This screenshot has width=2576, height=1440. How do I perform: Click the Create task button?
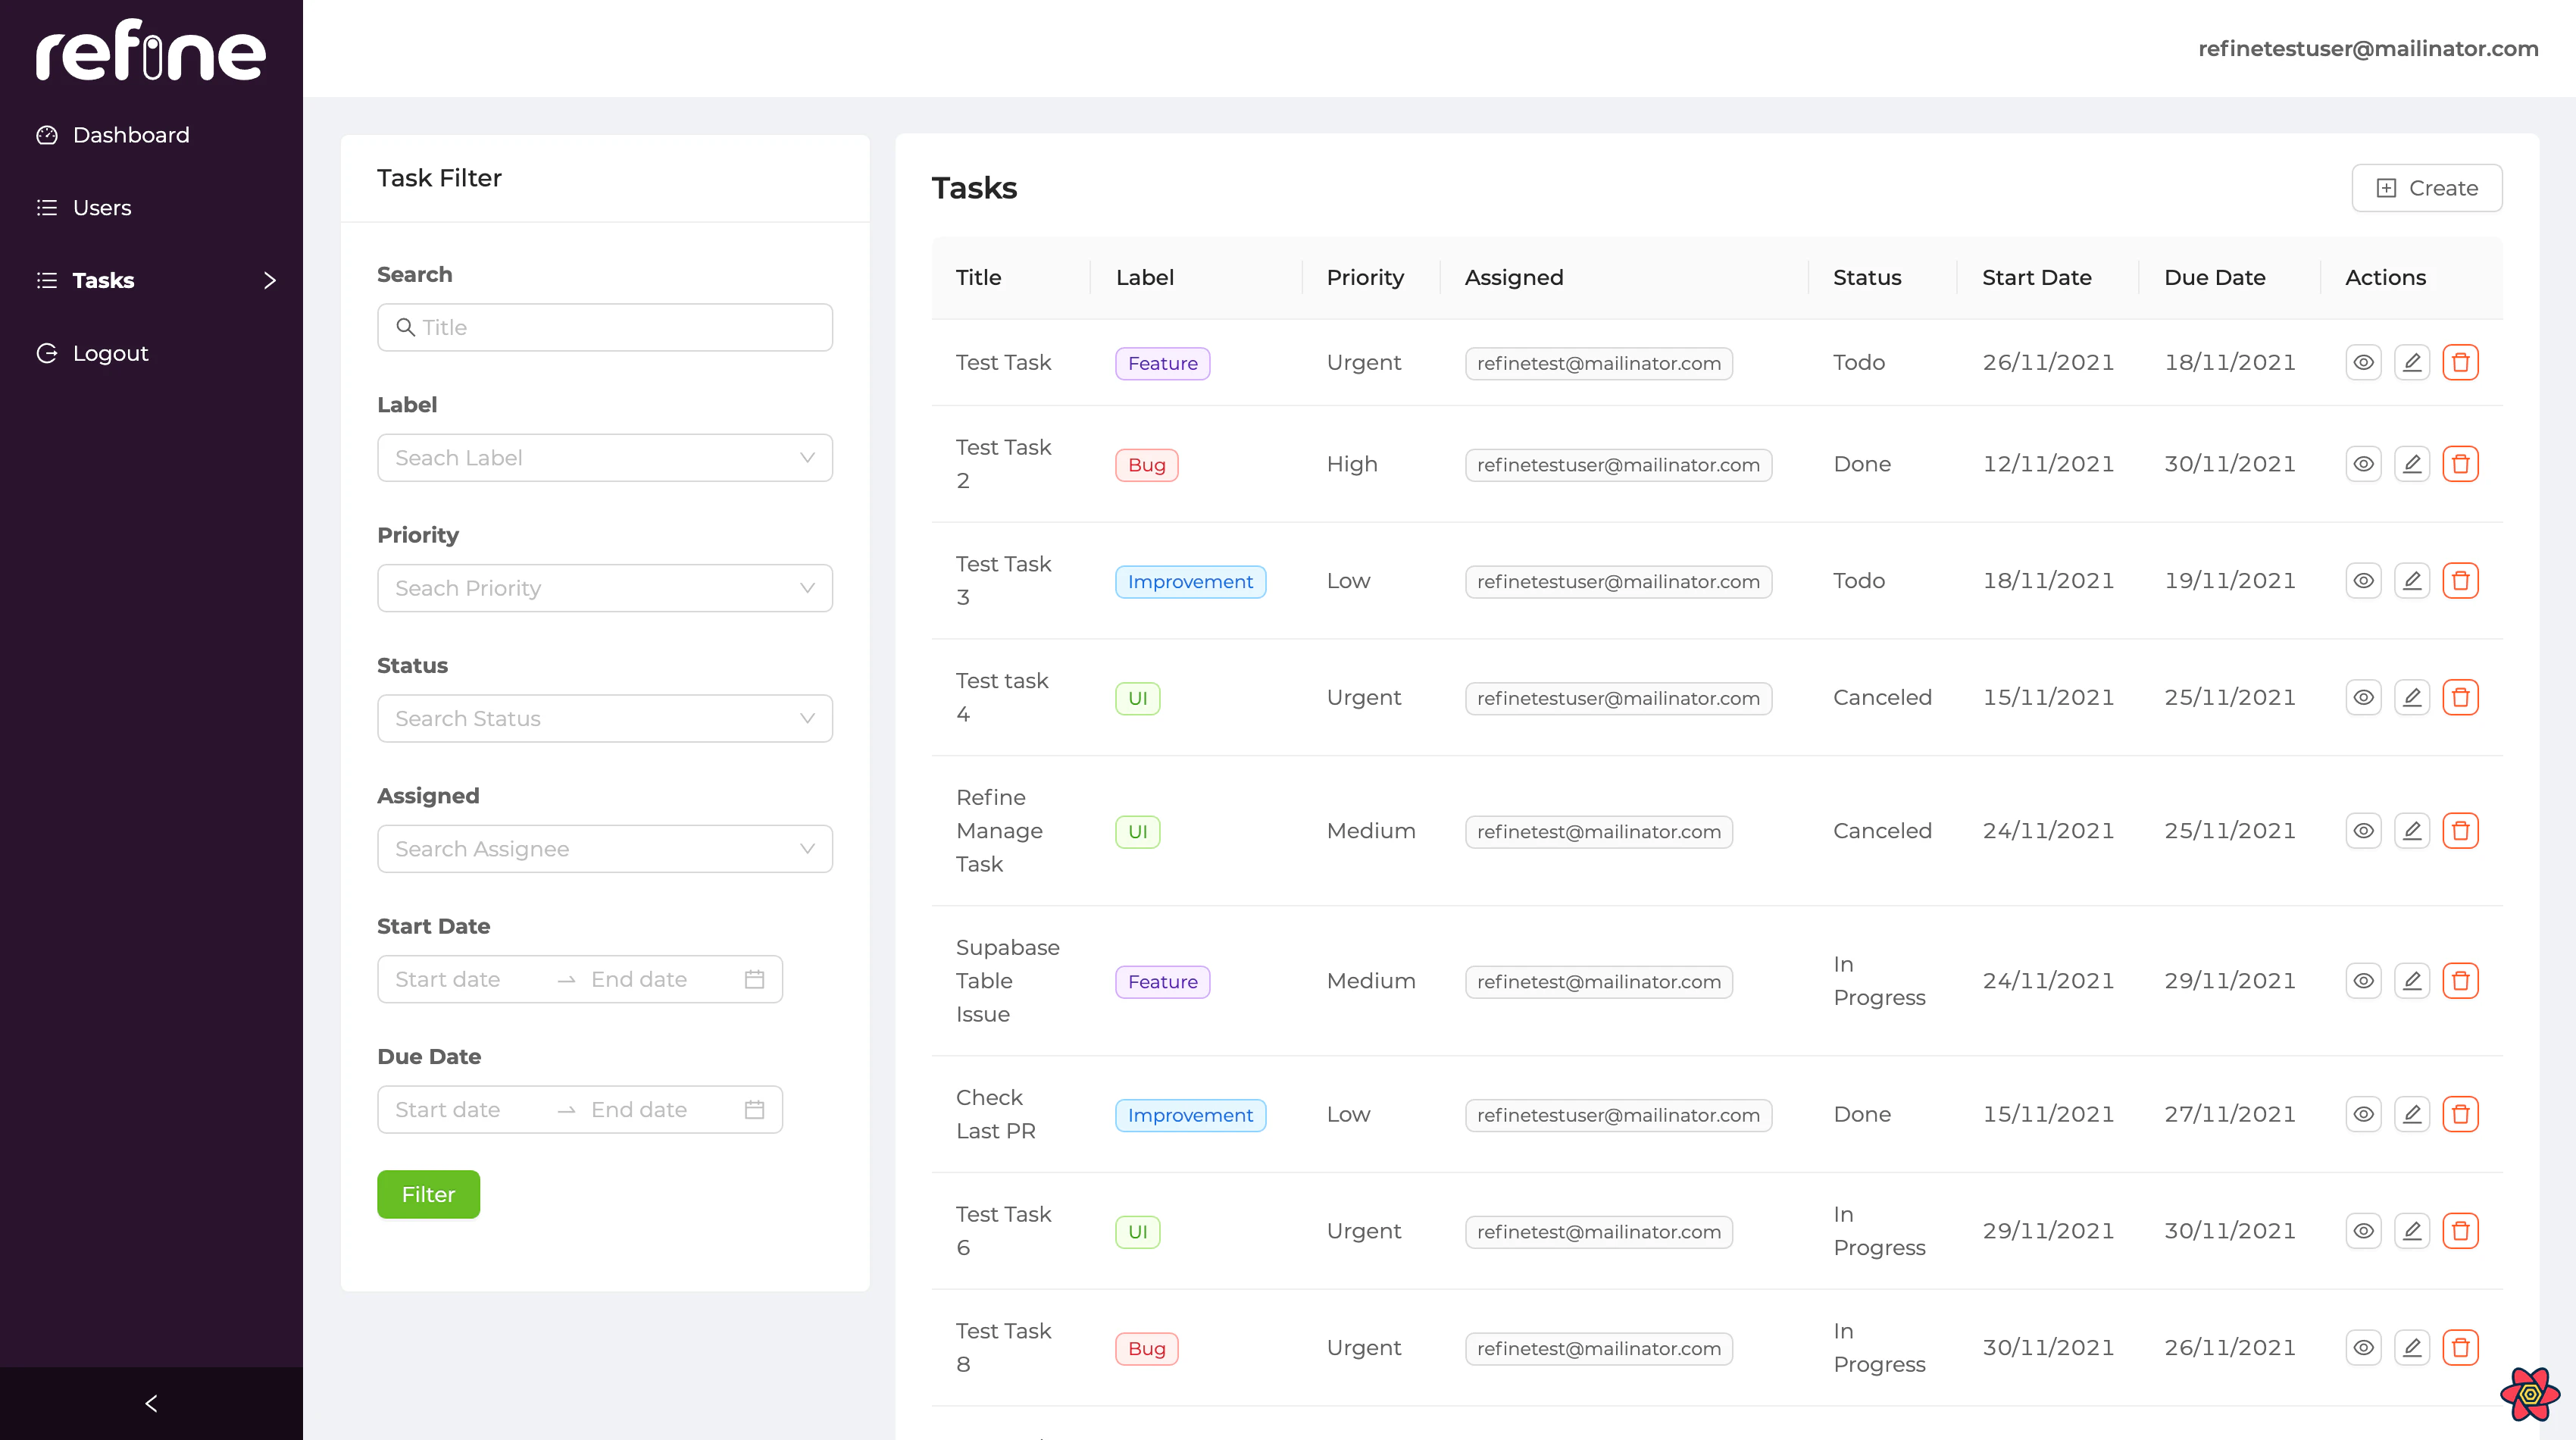coord(2426,188)
